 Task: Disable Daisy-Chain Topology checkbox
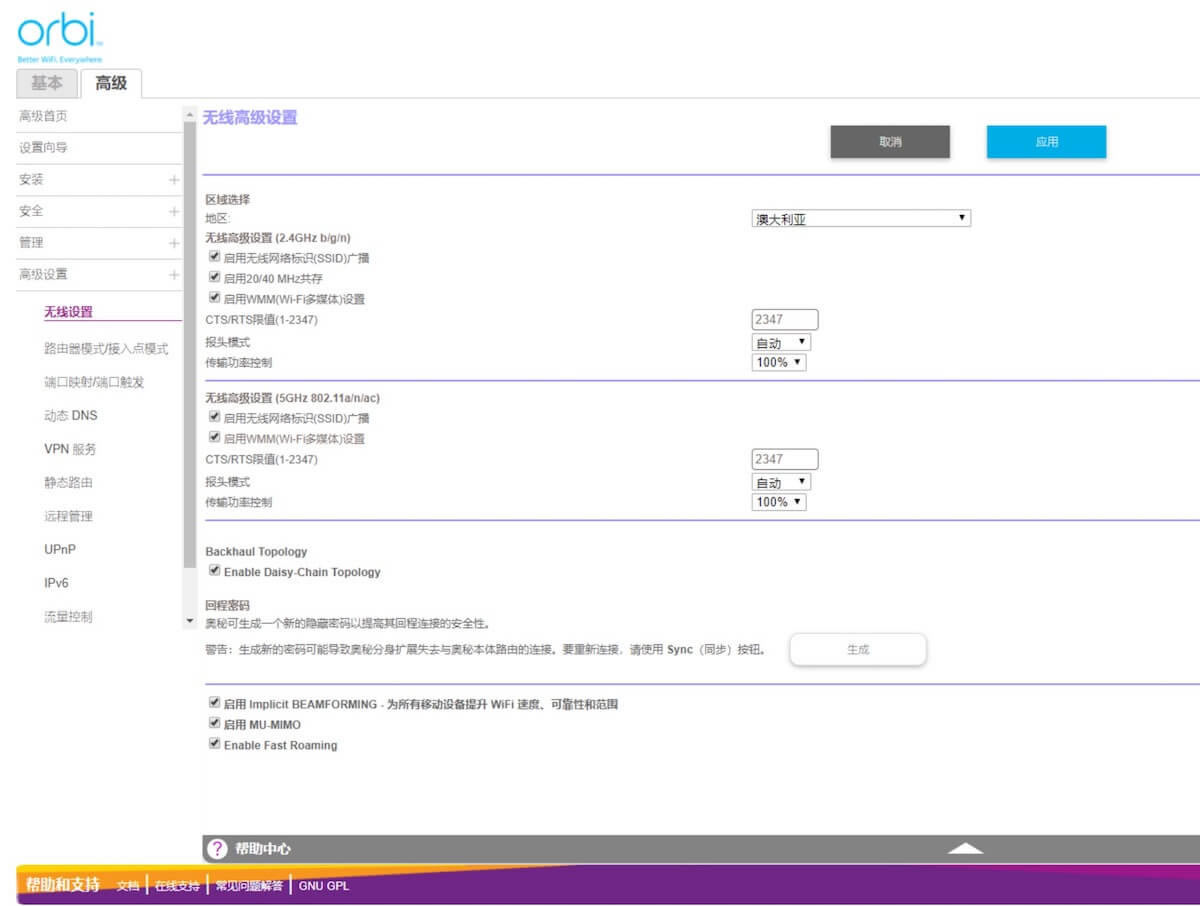[214, 571]
